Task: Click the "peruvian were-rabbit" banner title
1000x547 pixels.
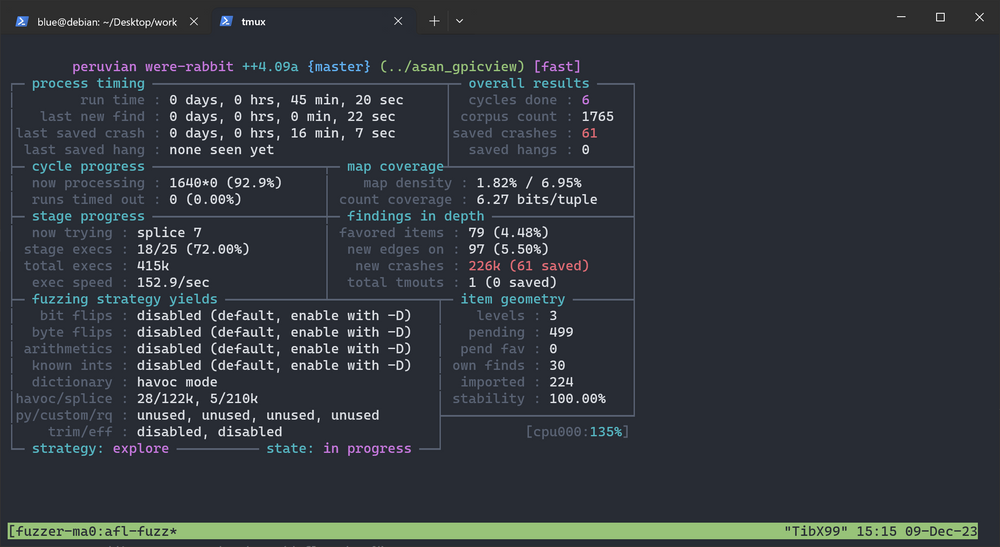Action: coord(153,67)
